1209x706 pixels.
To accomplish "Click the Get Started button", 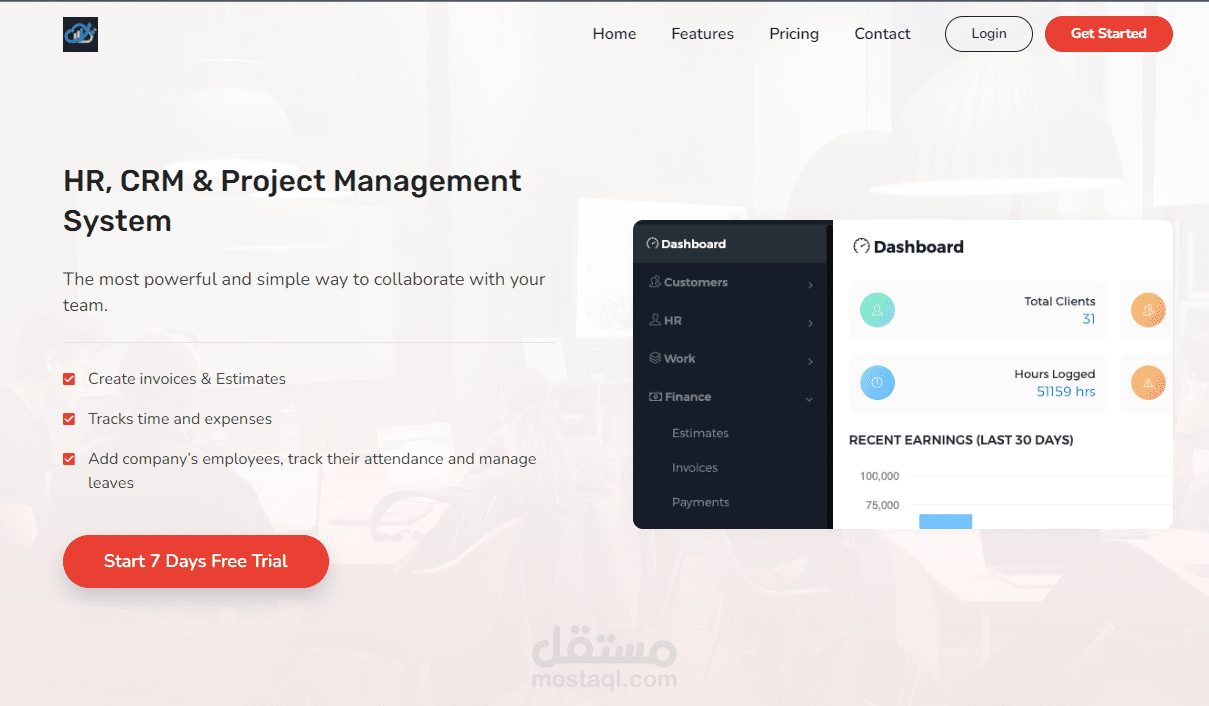I will (1108, 33).
